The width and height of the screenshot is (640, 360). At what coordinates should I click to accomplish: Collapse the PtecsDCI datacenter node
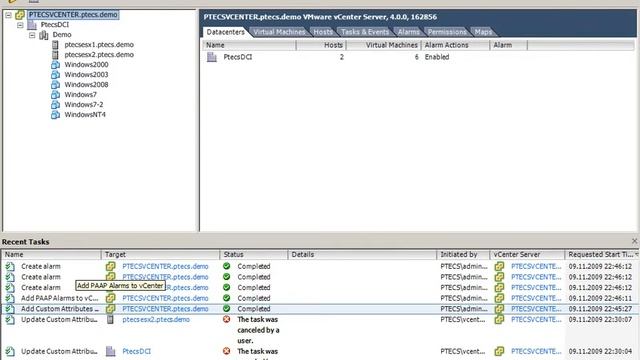[x=20, y=25]
